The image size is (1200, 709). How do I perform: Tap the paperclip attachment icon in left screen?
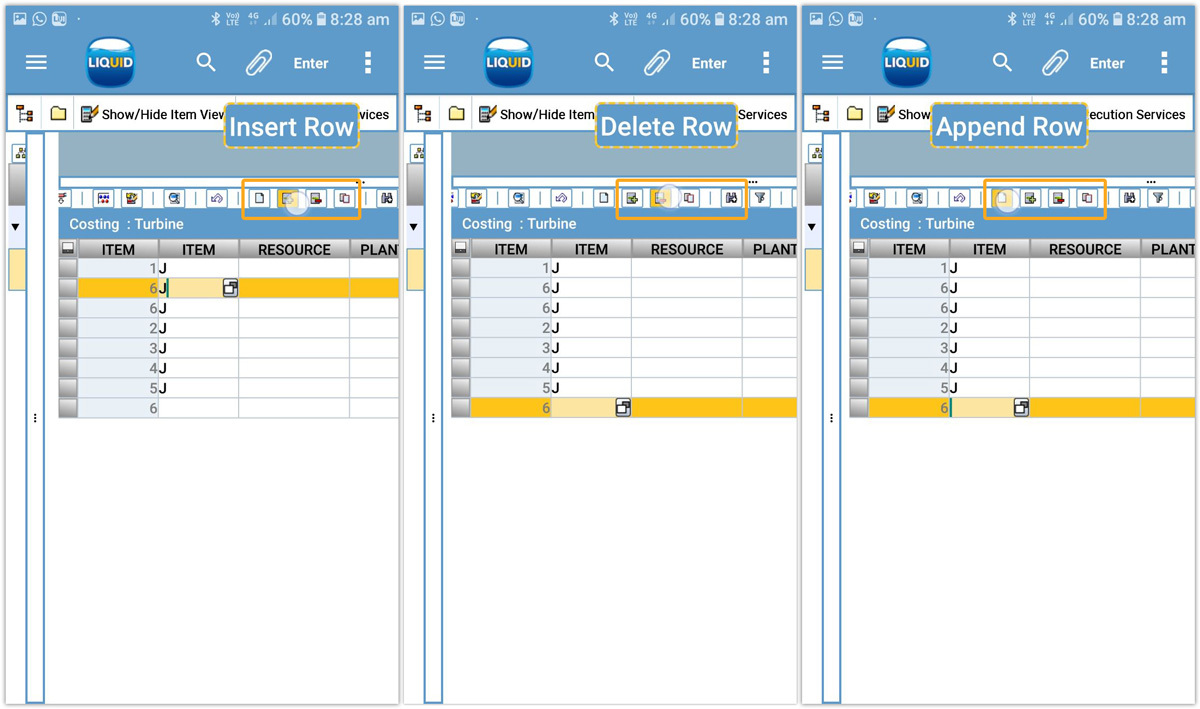point(259,63)
